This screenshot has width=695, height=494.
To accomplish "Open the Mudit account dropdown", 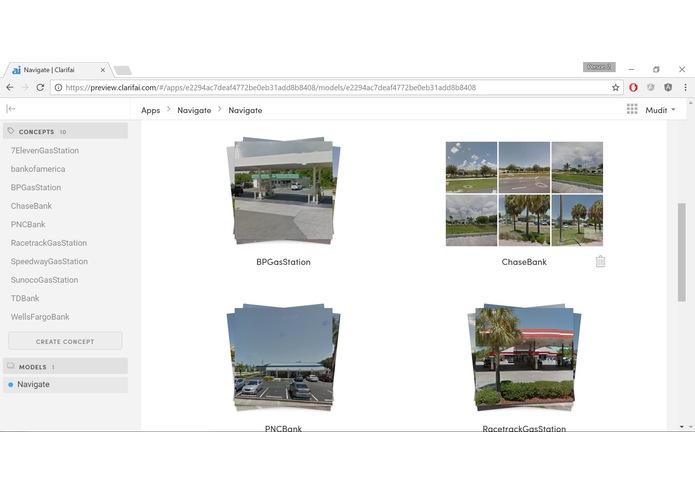I will (x=660, y=110).
